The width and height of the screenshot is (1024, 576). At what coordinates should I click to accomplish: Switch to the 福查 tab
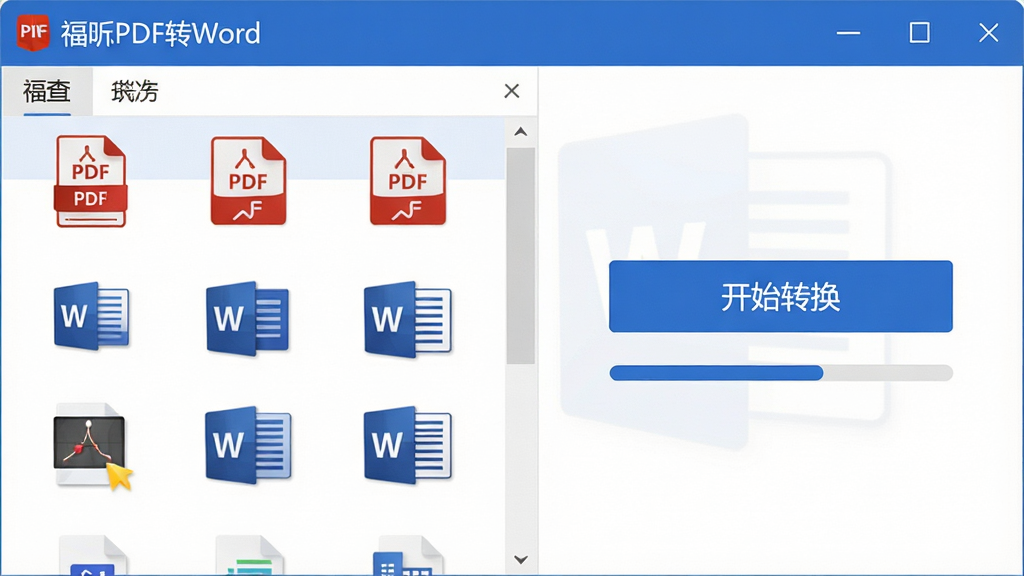tap(47, 91)
